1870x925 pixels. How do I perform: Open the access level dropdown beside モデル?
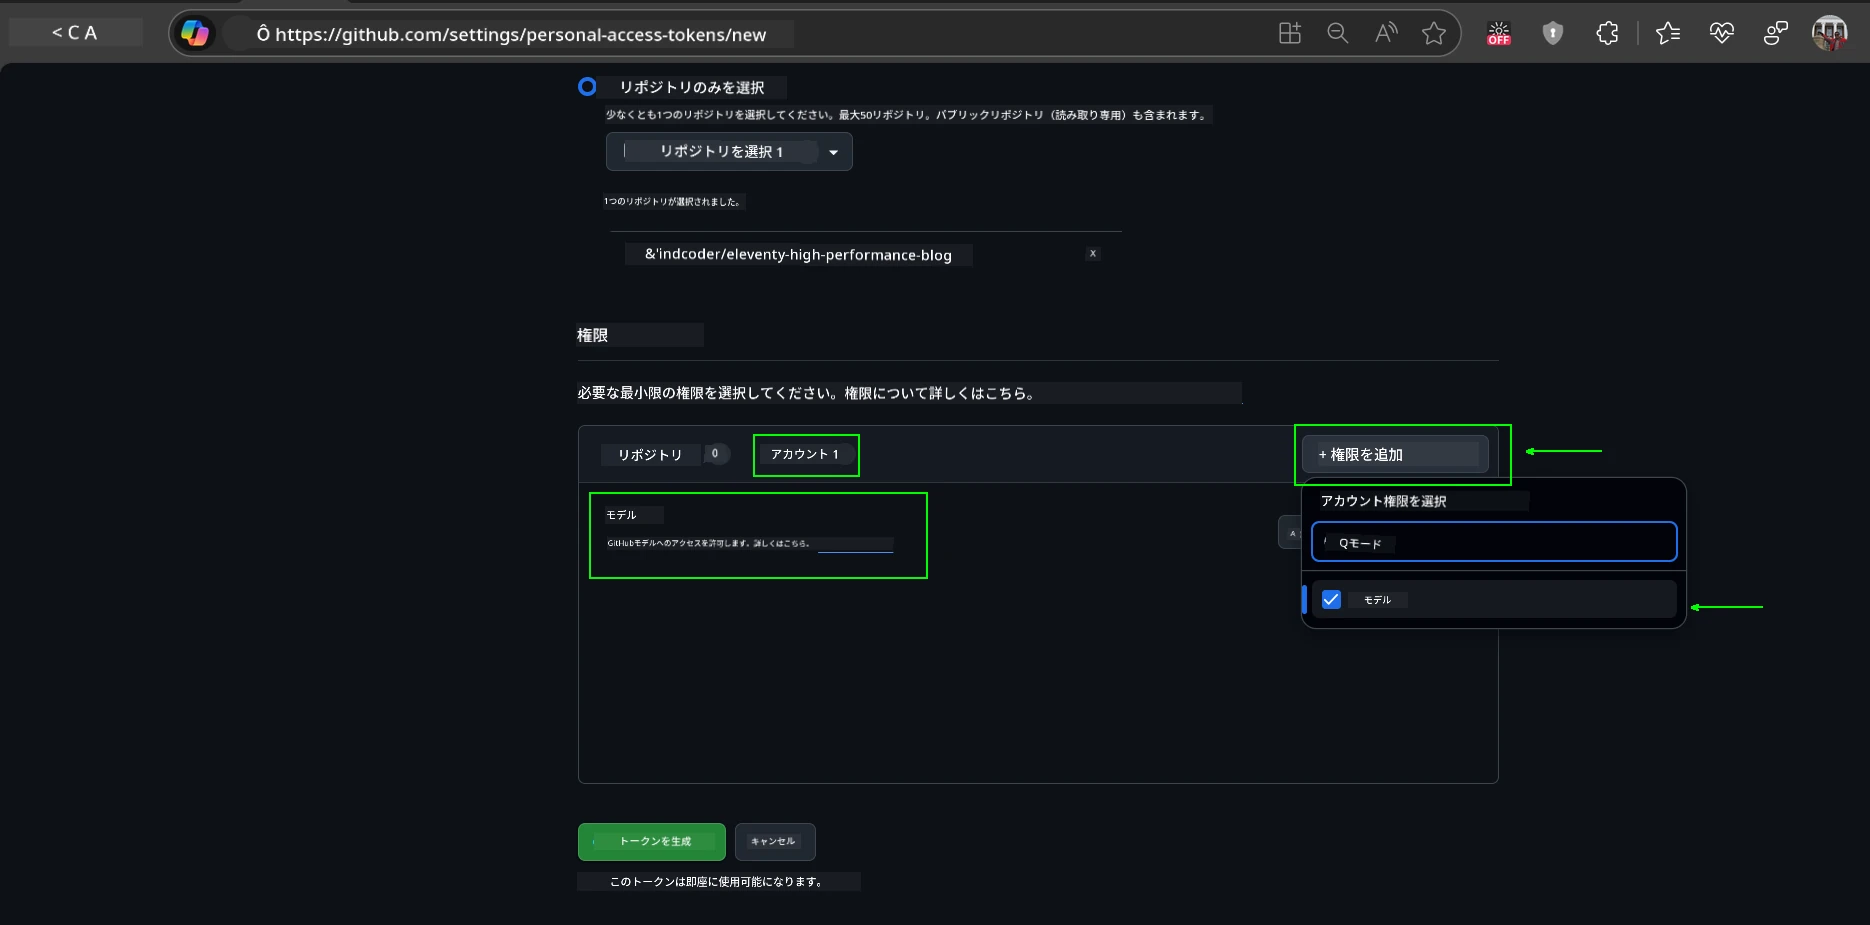(1290, 532)
